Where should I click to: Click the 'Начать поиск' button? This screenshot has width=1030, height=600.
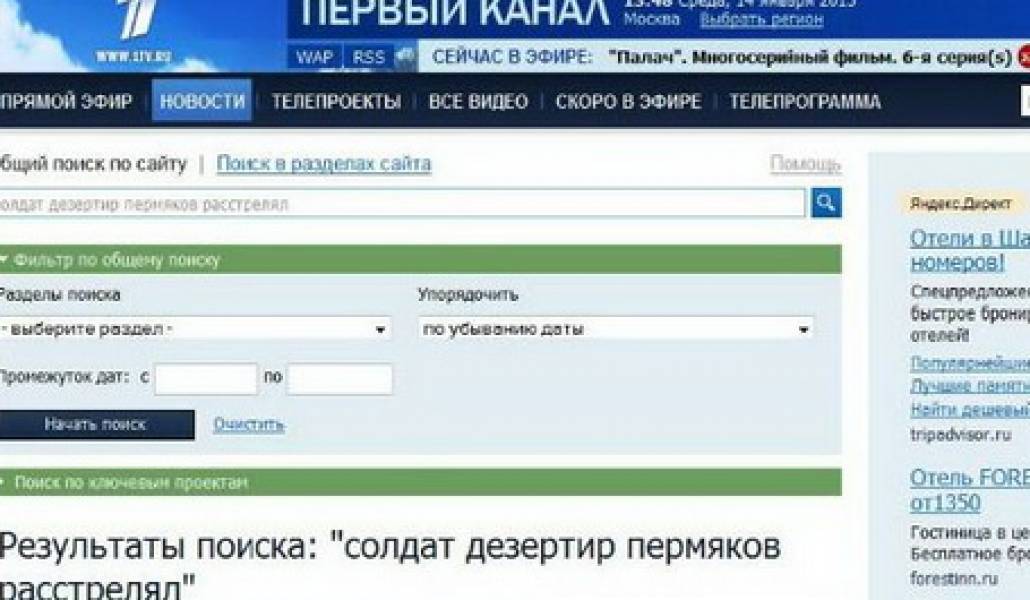point(97,425)
